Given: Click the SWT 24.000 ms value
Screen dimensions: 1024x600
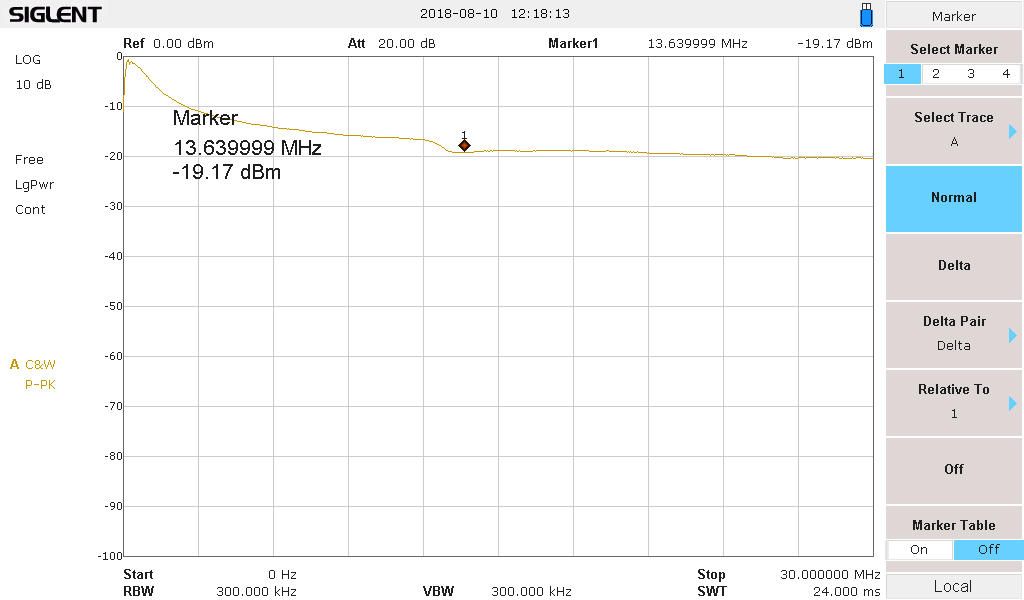Looking at the screenshot, I should 846,592.
